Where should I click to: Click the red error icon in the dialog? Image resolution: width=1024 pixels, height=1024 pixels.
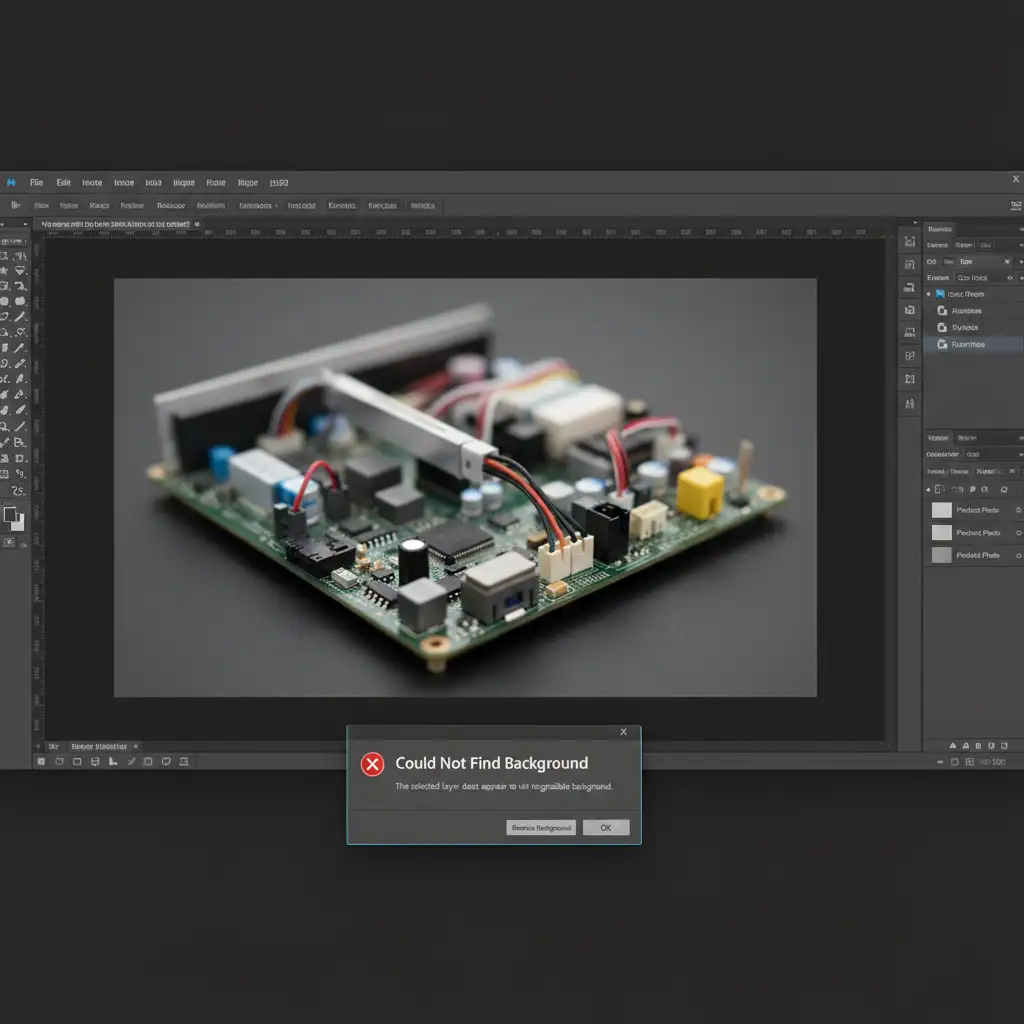tap(372, 764)
